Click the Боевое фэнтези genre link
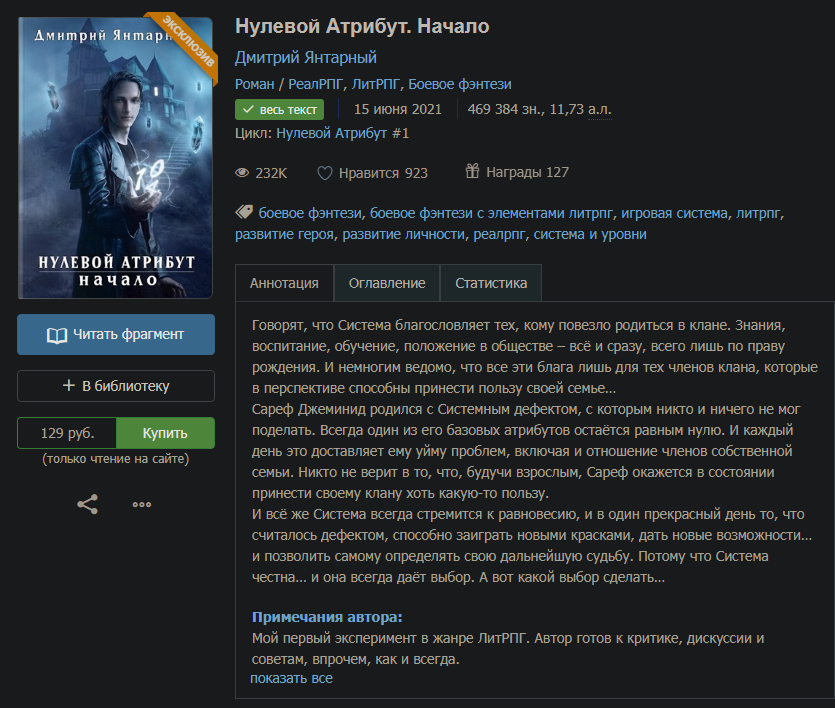This screenshot has height=708, width=835. [460, 84]
